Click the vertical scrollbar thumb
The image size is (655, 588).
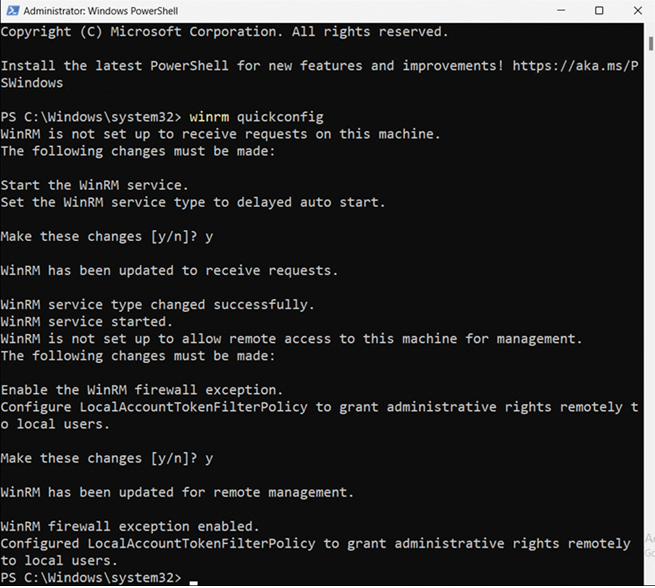(x=651, y=43)
